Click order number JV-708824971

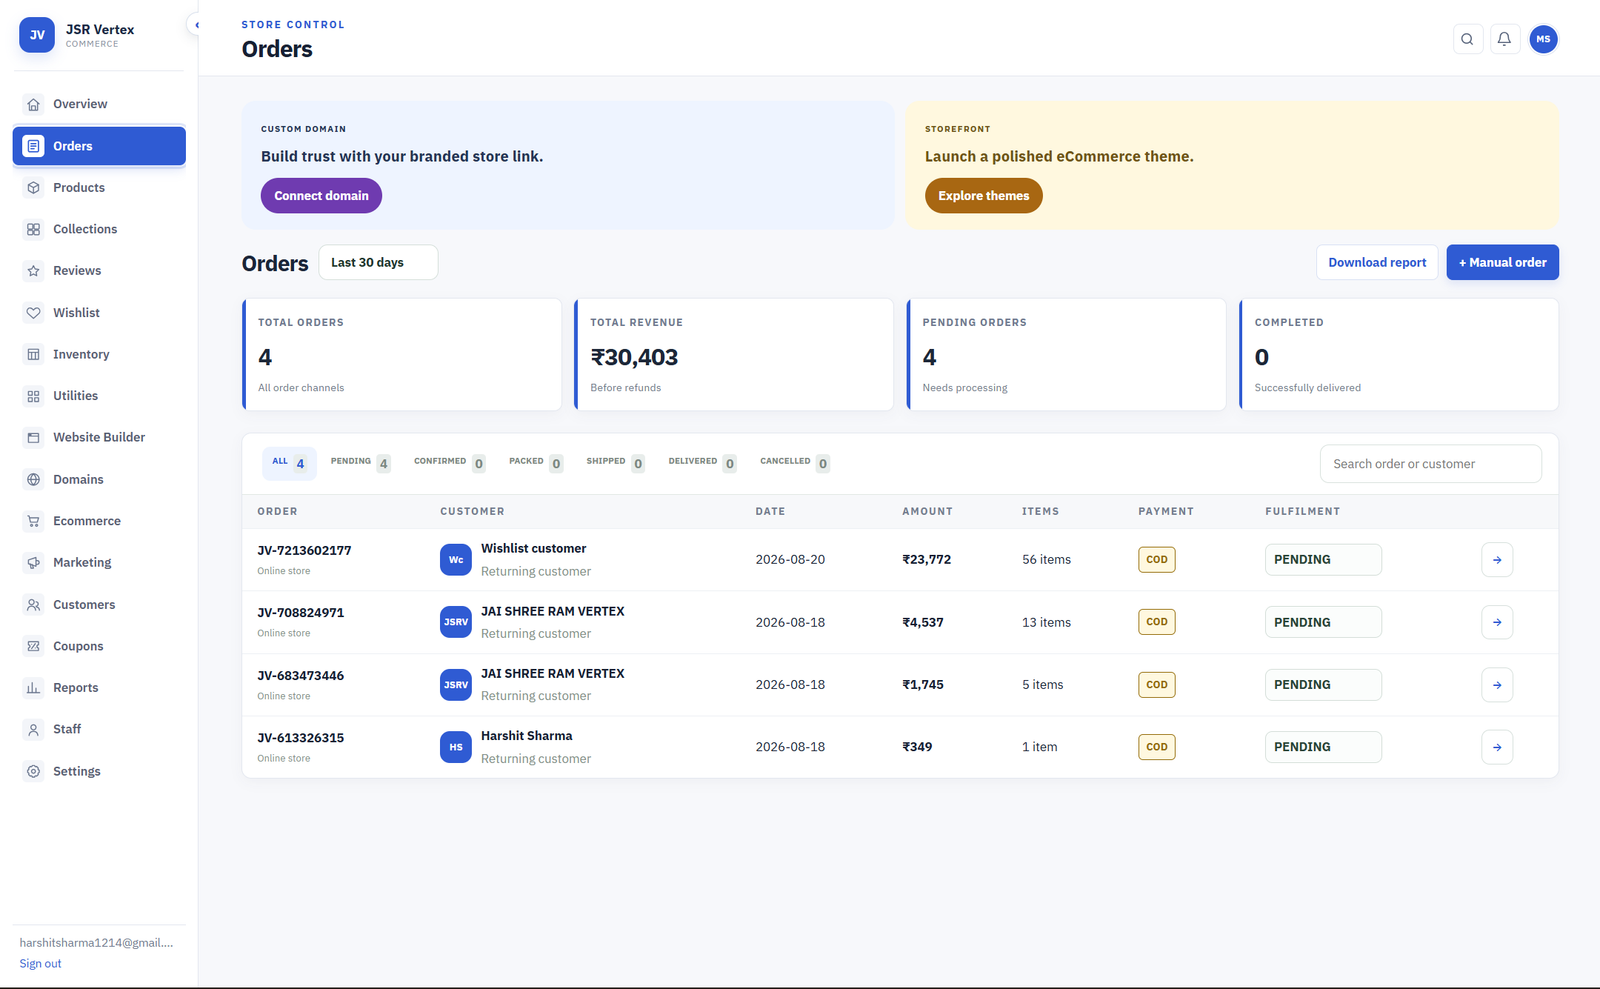tap(300, 613)
